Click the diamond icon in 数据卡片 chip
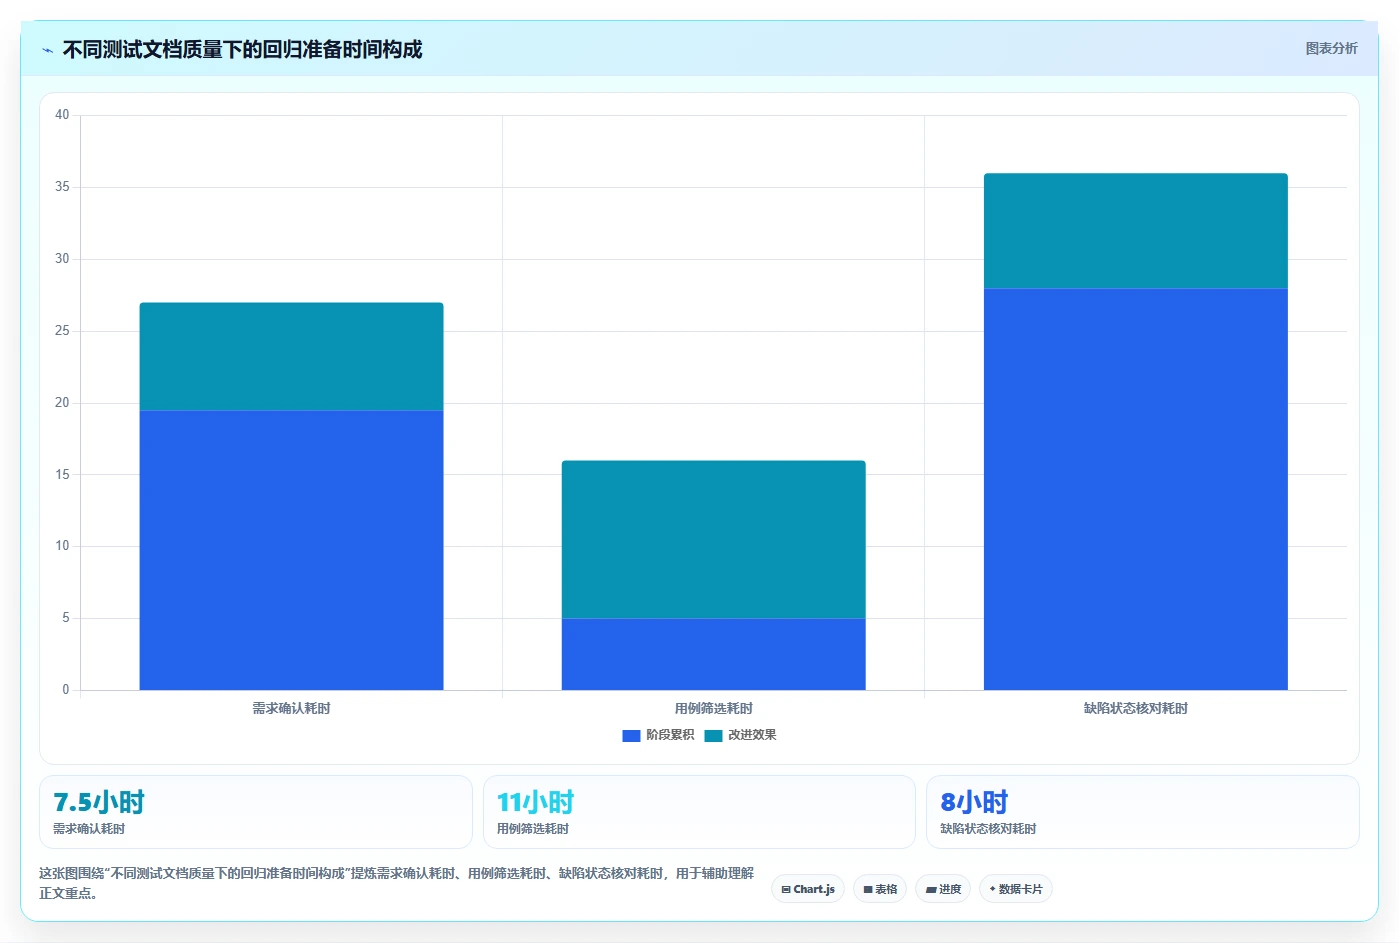 coord(993,888)
